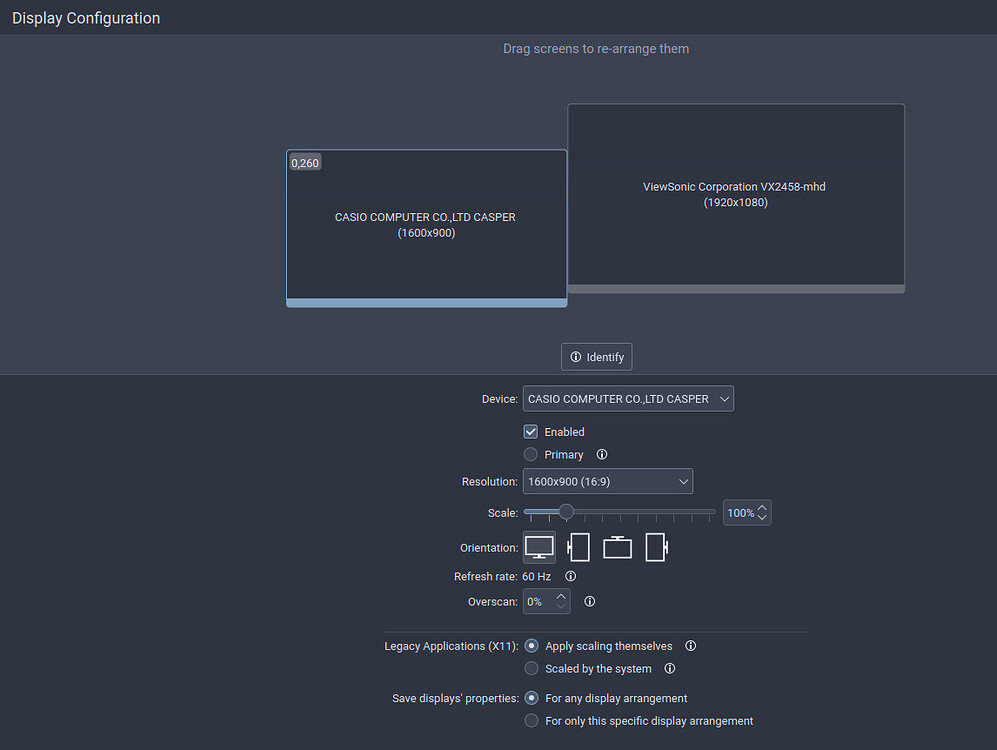Viewport: 997px width, 750px height.
Task: Set CASIO display as Primary
Action: click(530, 454)
